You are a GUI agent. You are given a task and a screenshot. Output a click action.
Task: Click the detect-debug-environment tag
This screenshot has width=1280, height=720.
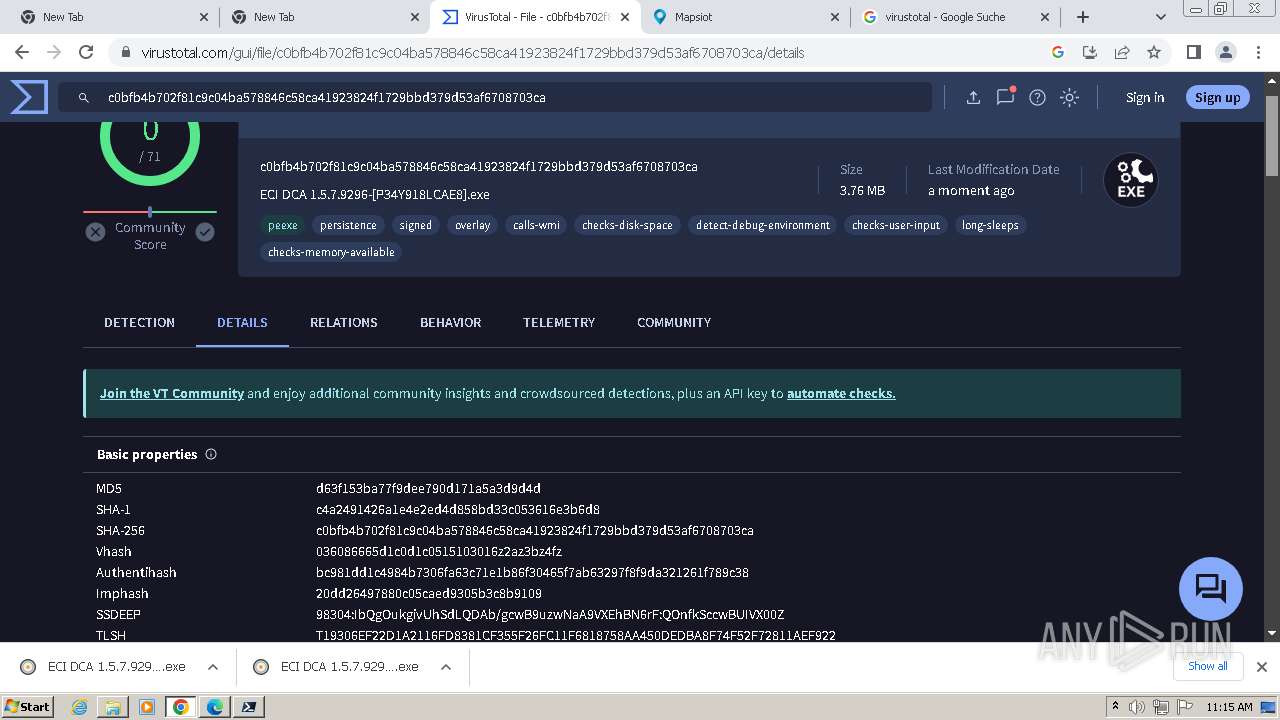pyautogui.click(x=763, y=225)
